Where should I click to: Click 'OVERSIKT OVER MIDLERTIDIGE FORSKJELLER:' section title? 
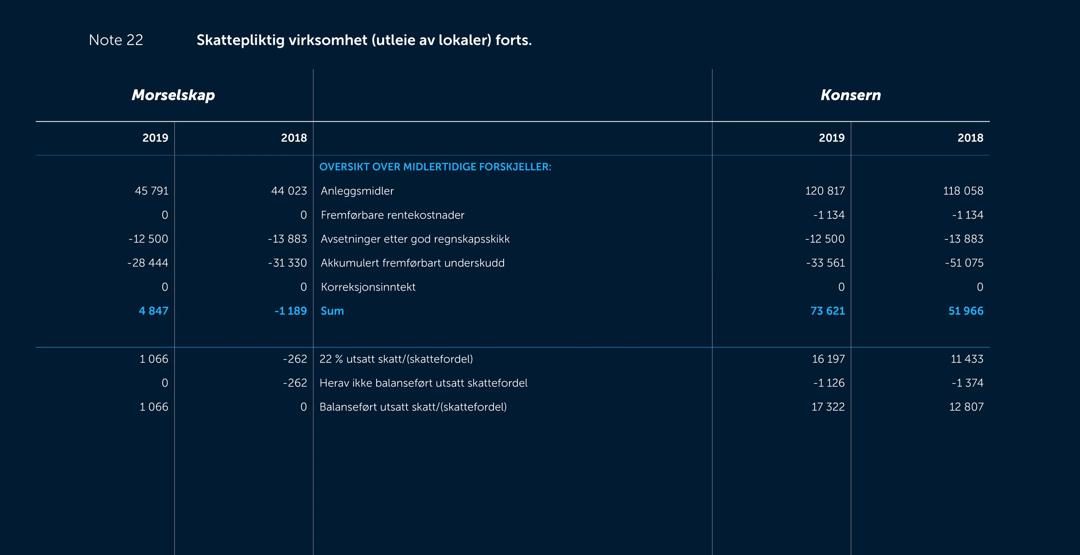coord(435,167)
